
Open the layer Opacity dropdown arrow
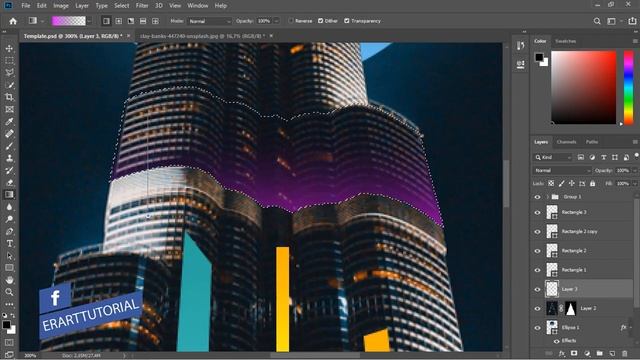(634, 170)
